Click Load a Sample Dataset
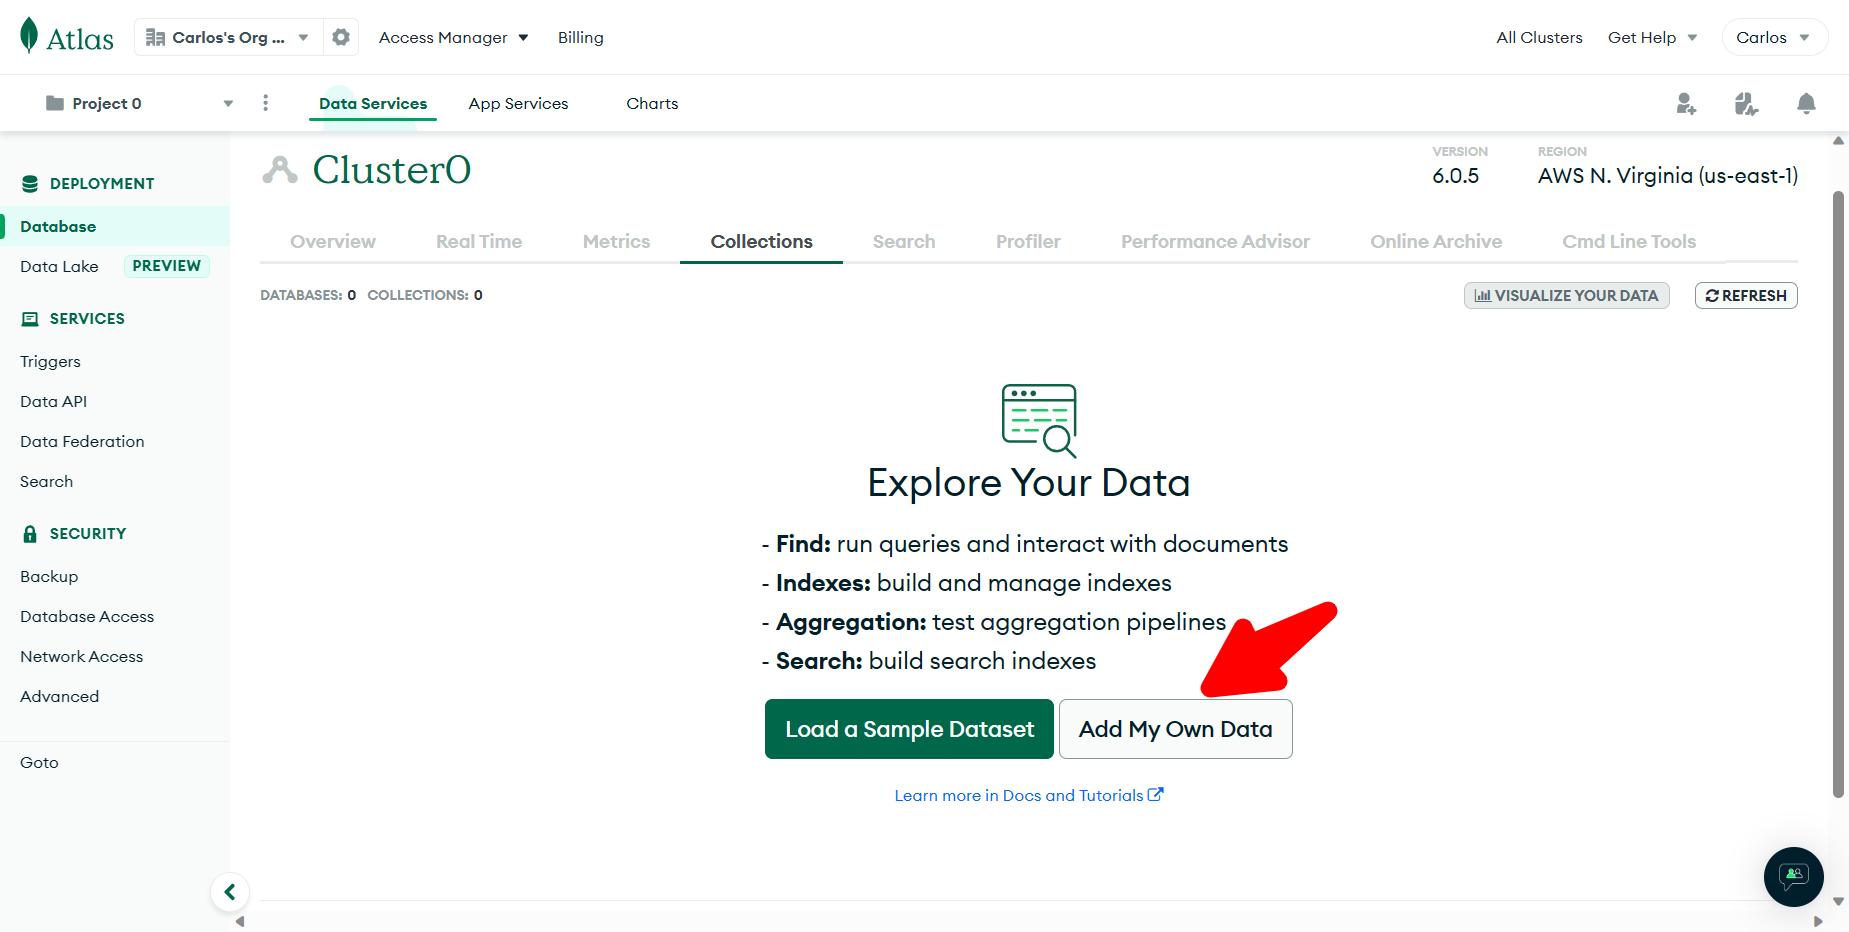 (909, 729)
